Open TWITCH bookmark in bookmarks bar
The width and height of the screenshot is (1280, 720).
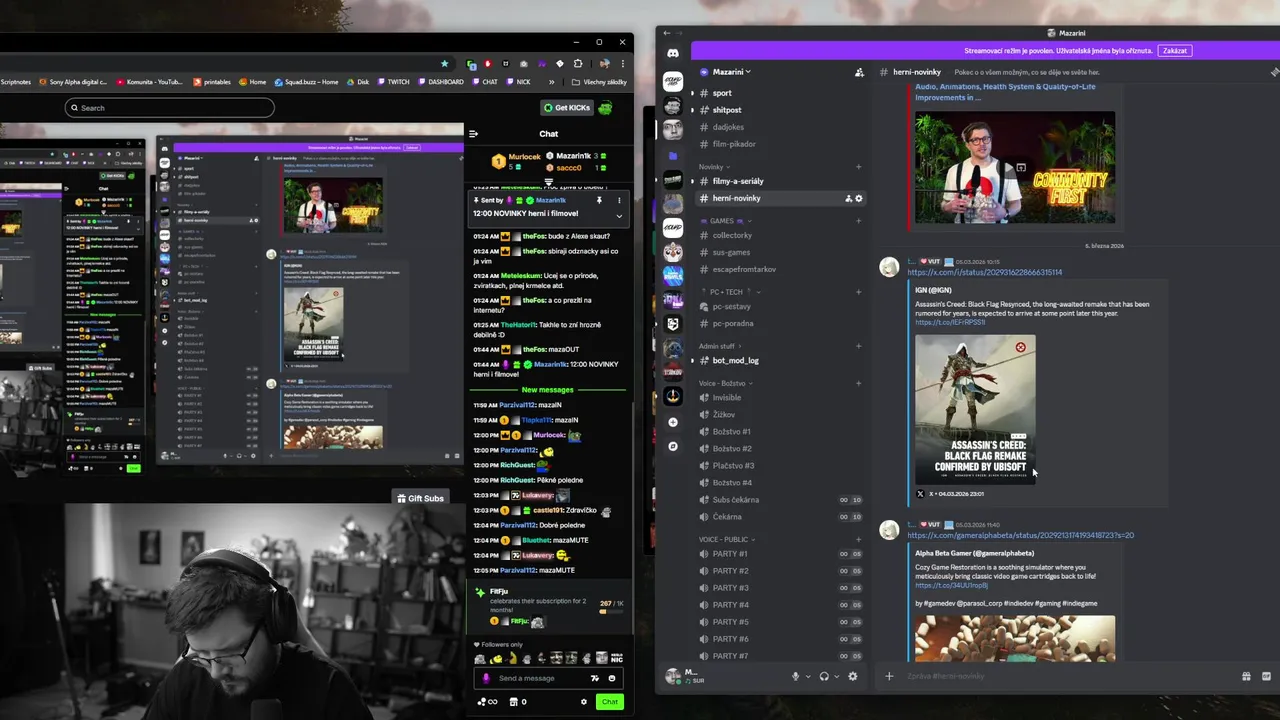[392, 82]
